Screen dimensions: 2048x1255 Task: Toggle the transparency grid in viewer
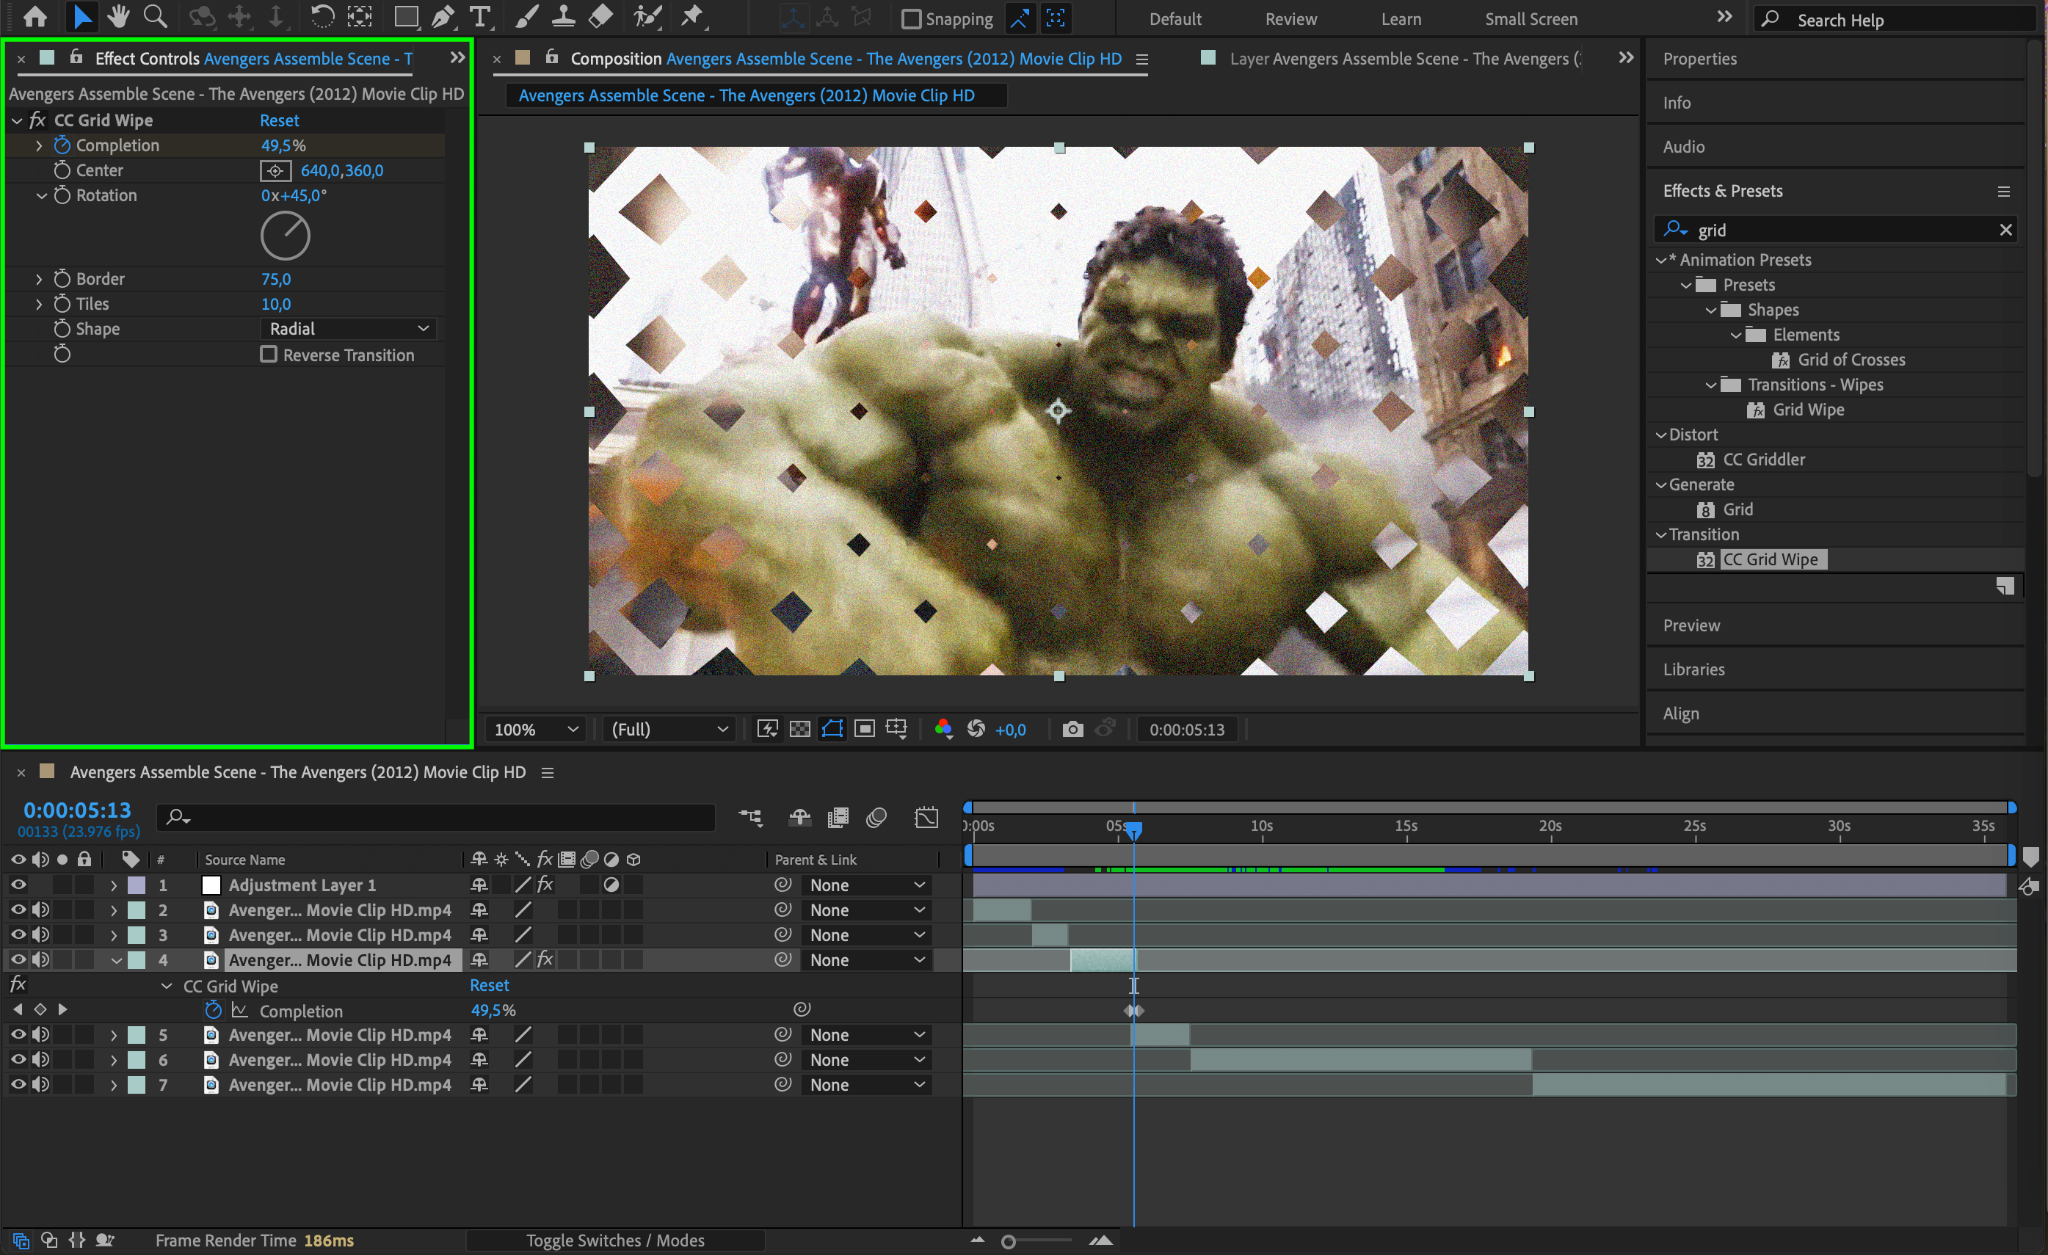coord(800,729)
